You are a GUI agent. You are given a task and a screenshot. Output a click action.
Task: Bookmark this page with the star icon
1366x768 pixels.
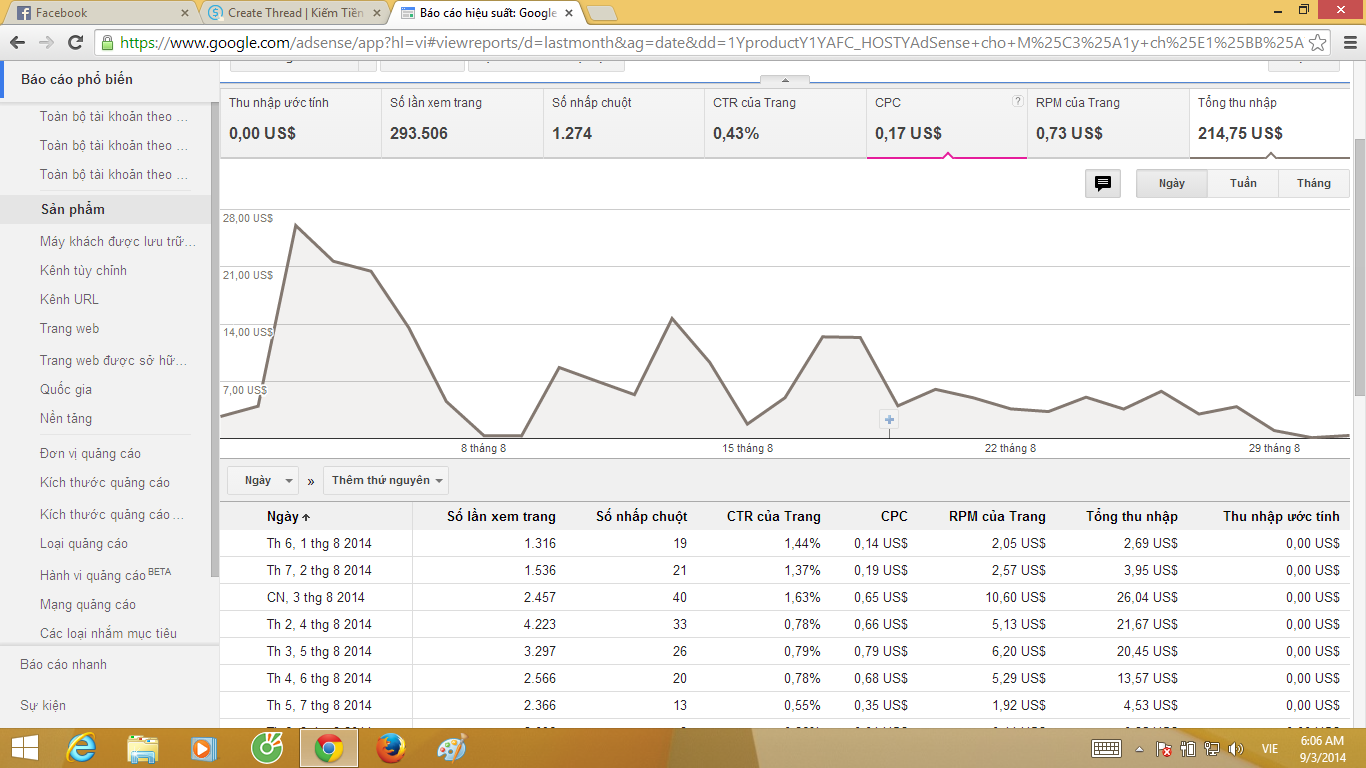pos(1318,43)
